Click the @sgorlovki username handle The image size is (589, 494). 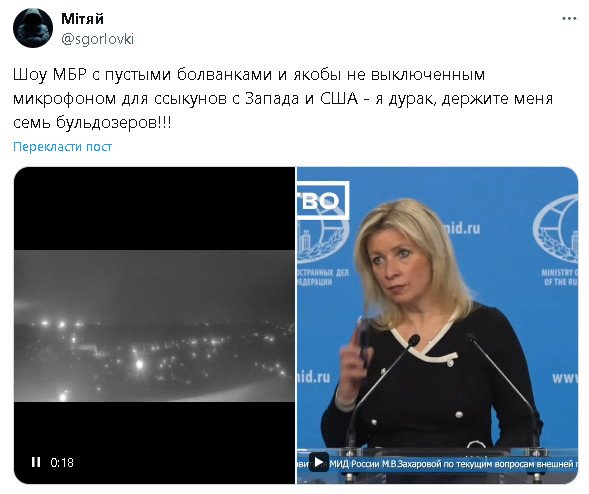pos(97,39)
